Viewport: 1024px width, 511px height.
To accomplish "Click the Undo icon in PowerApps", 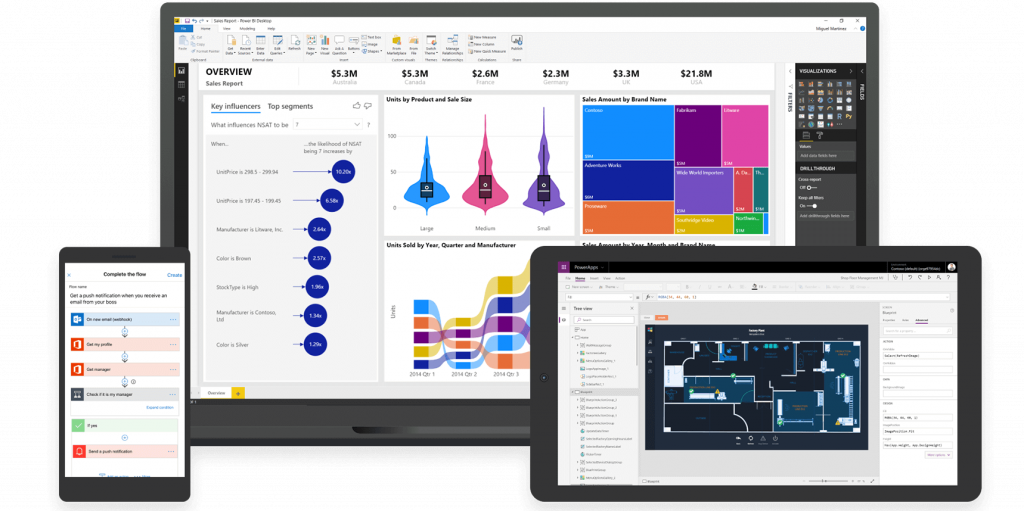I will click(x=909, y=278).
